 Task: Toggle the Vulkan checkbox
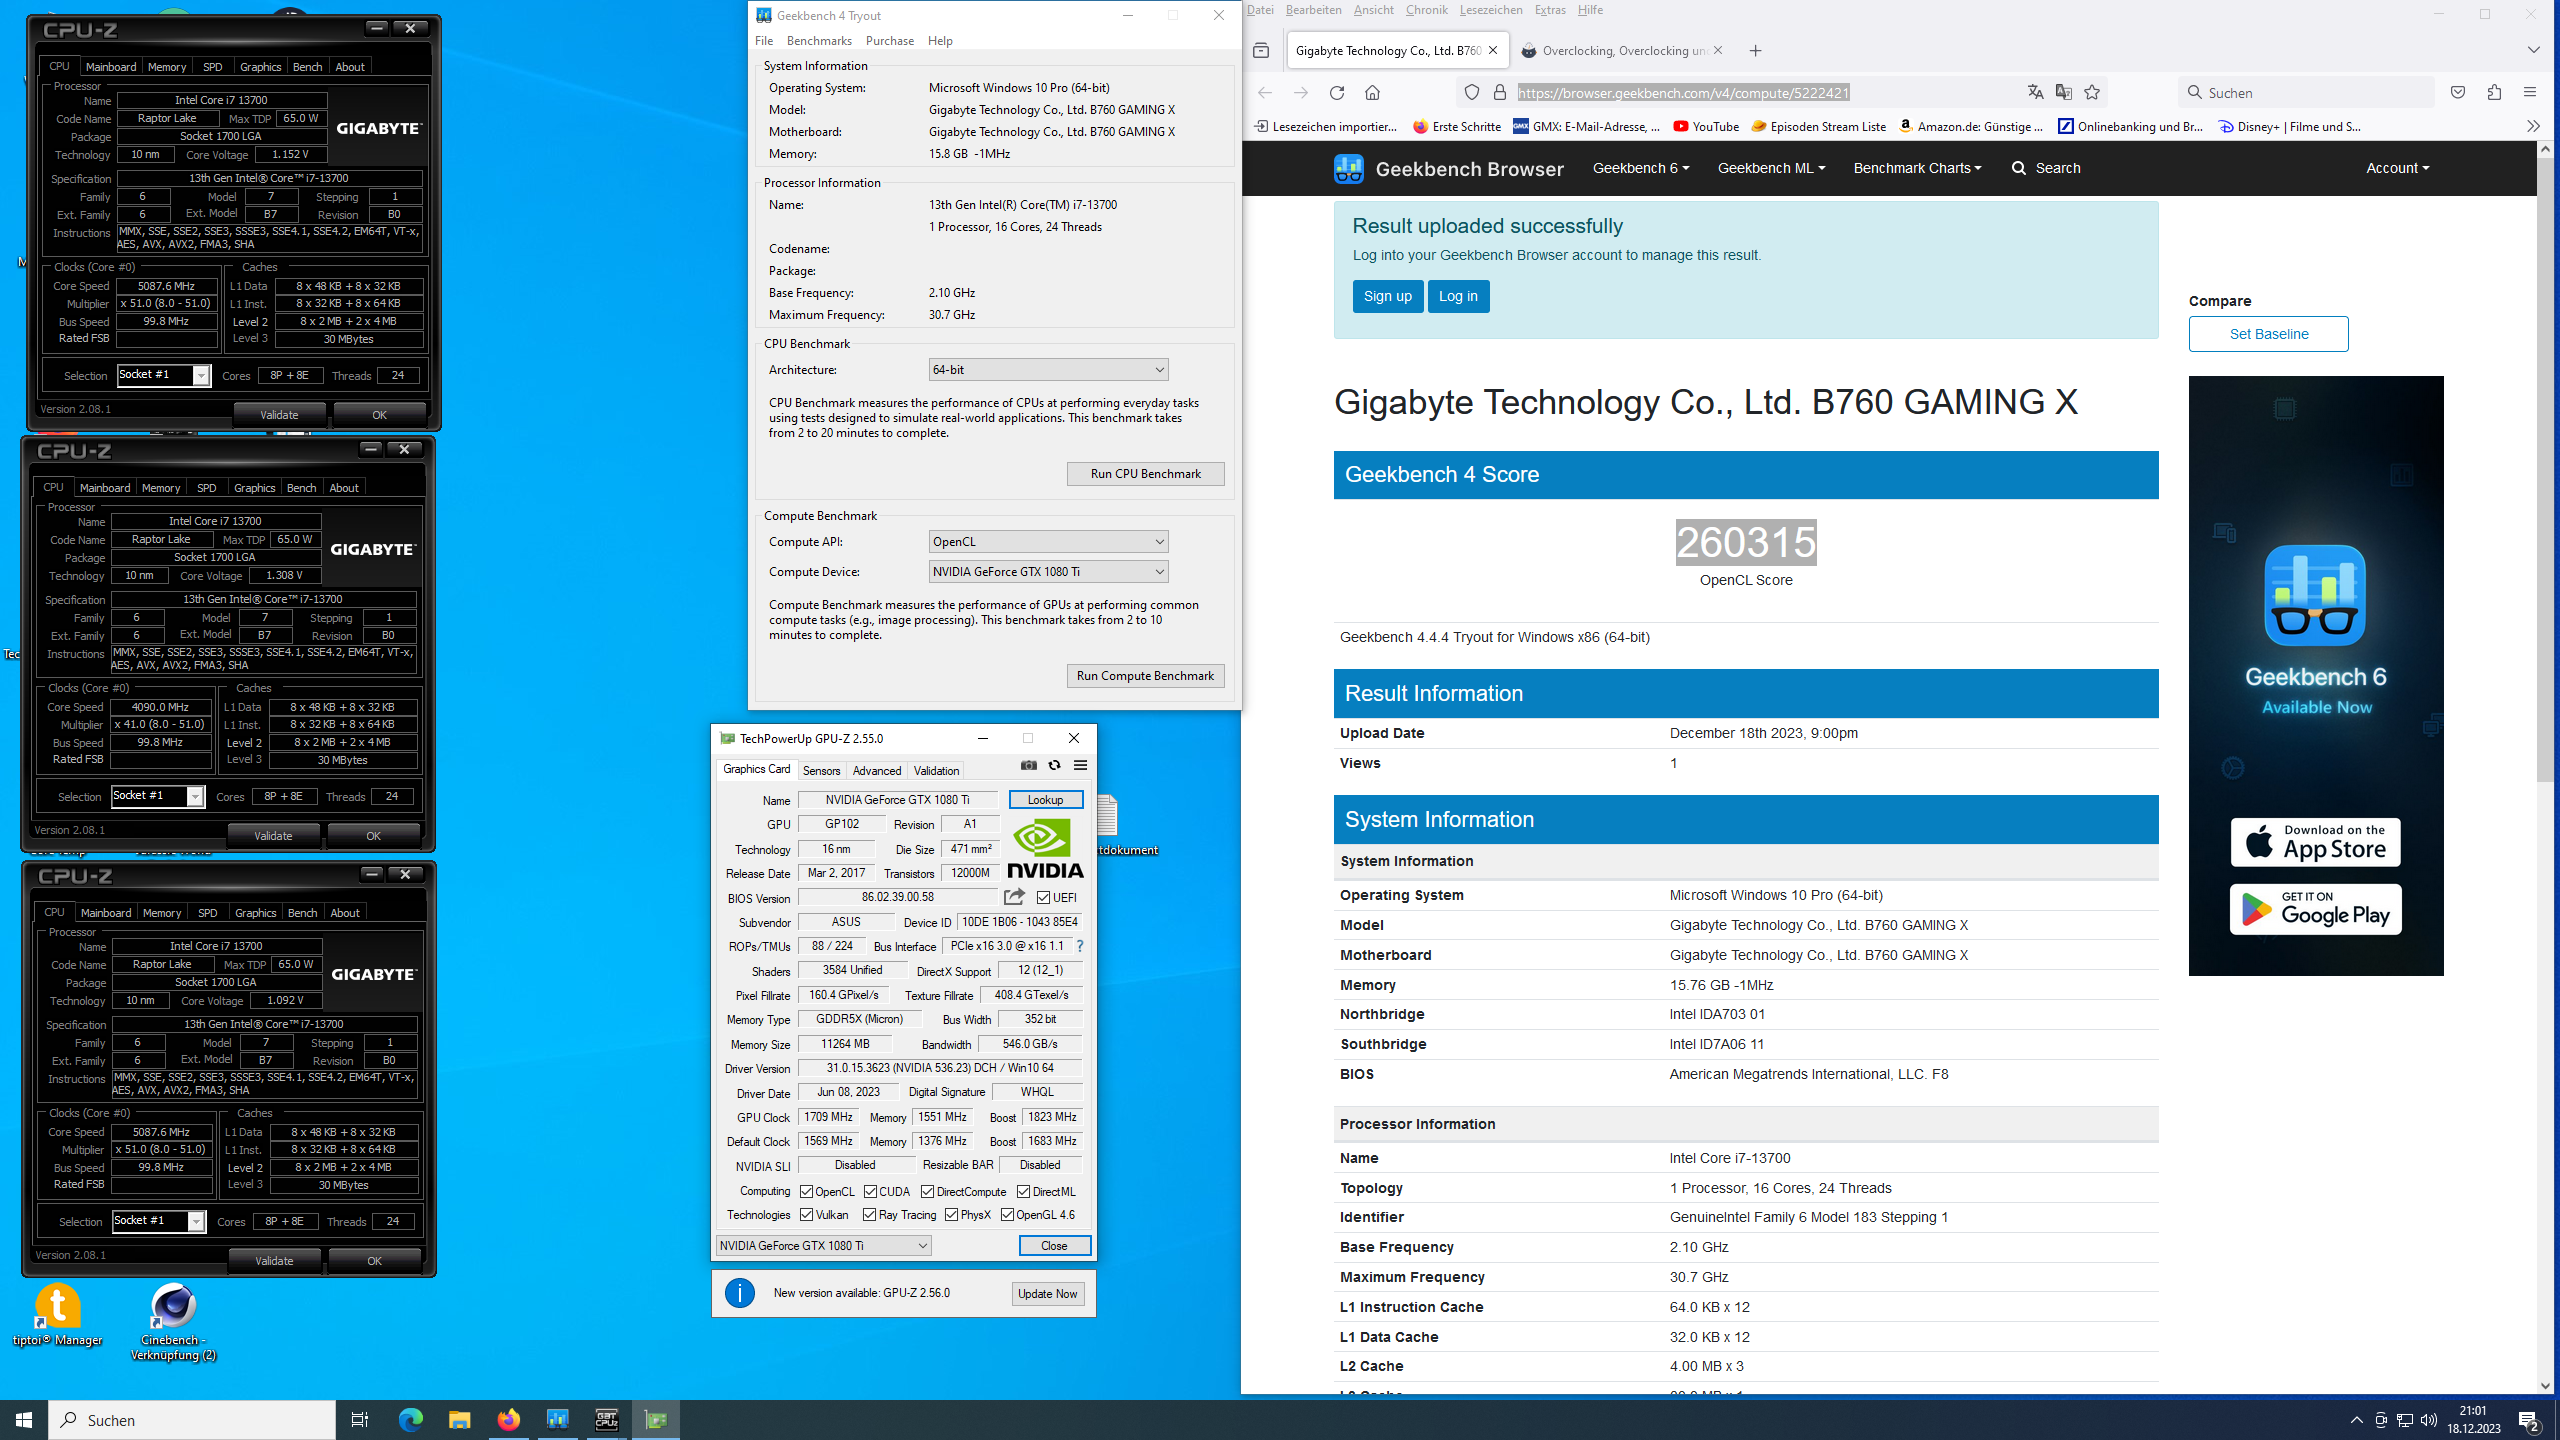click(806, 1215)
